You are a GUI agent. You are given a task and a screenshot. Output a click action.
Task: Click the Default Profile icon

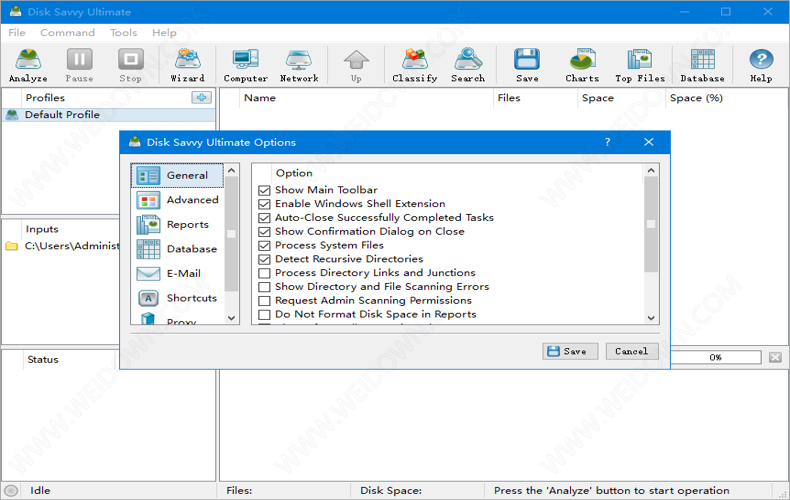12,115
